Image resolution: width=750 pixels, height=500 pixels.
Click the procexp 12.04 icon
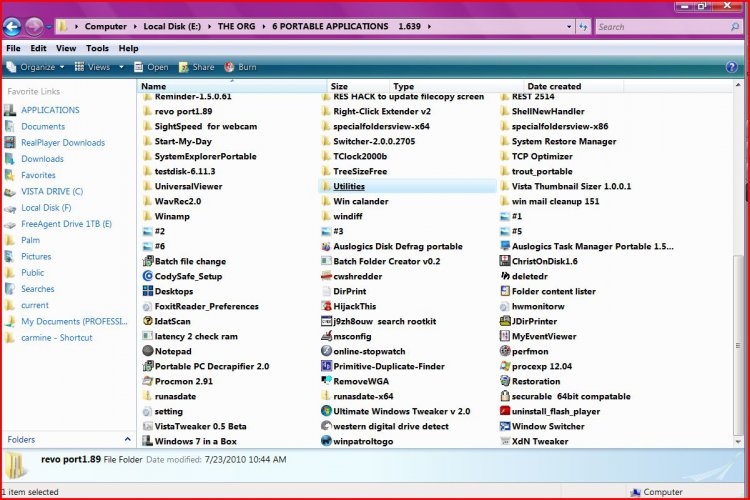[x=505, y=366]
